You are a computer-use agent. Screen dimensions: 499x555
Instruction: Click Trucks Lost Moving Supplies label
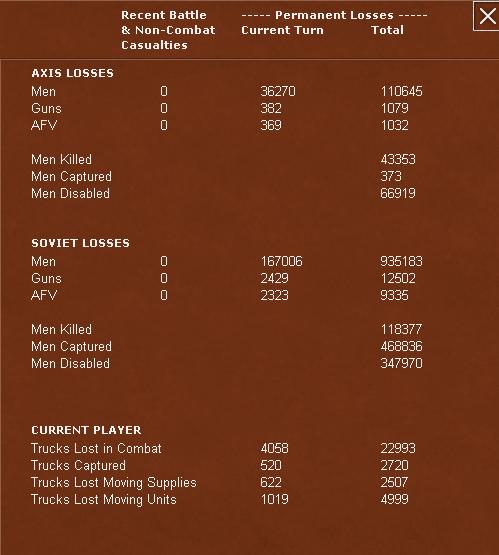click(114, 482)
